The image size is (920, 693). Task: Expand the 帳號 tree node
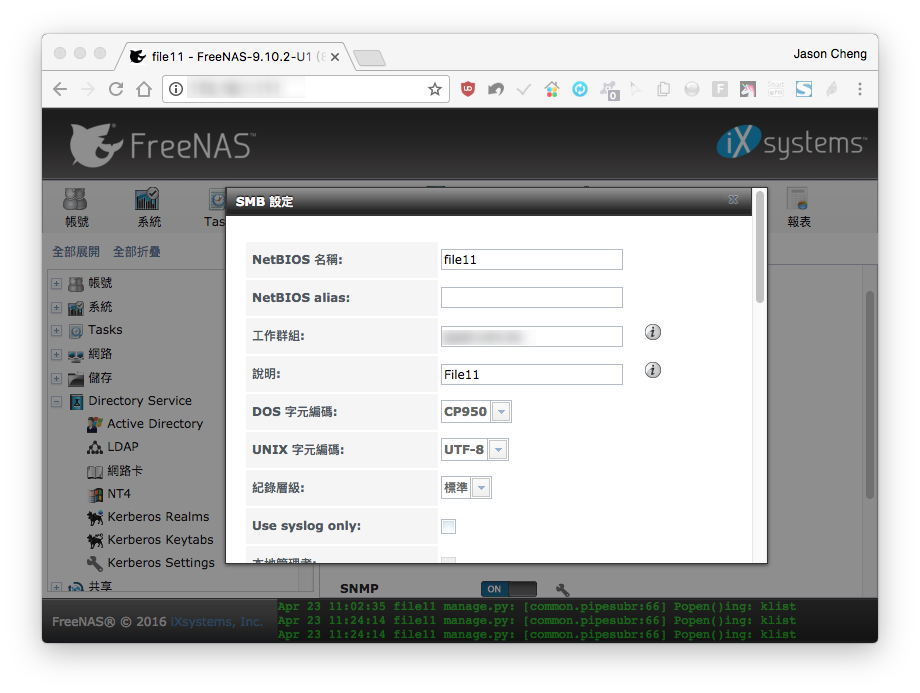click(x=56, y=284)
